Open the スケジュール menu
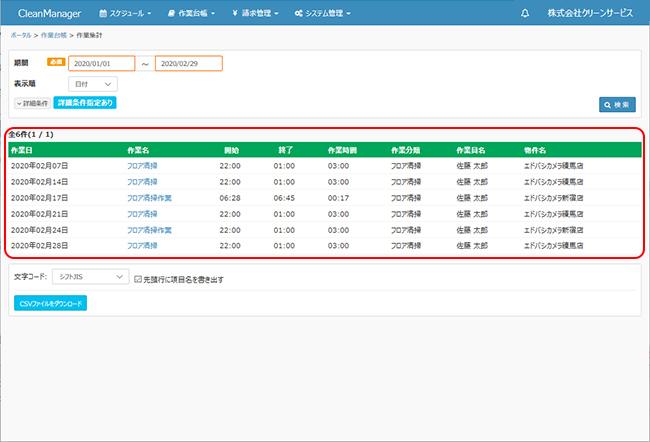The width and height of the screenshot is (650, 442). coord(126,14)
